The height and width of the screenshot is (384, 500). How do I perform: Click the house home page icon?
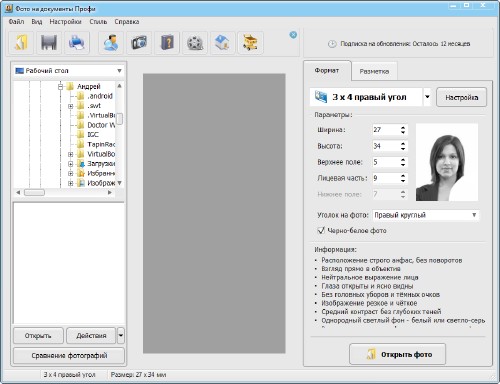tap(223, 43)
